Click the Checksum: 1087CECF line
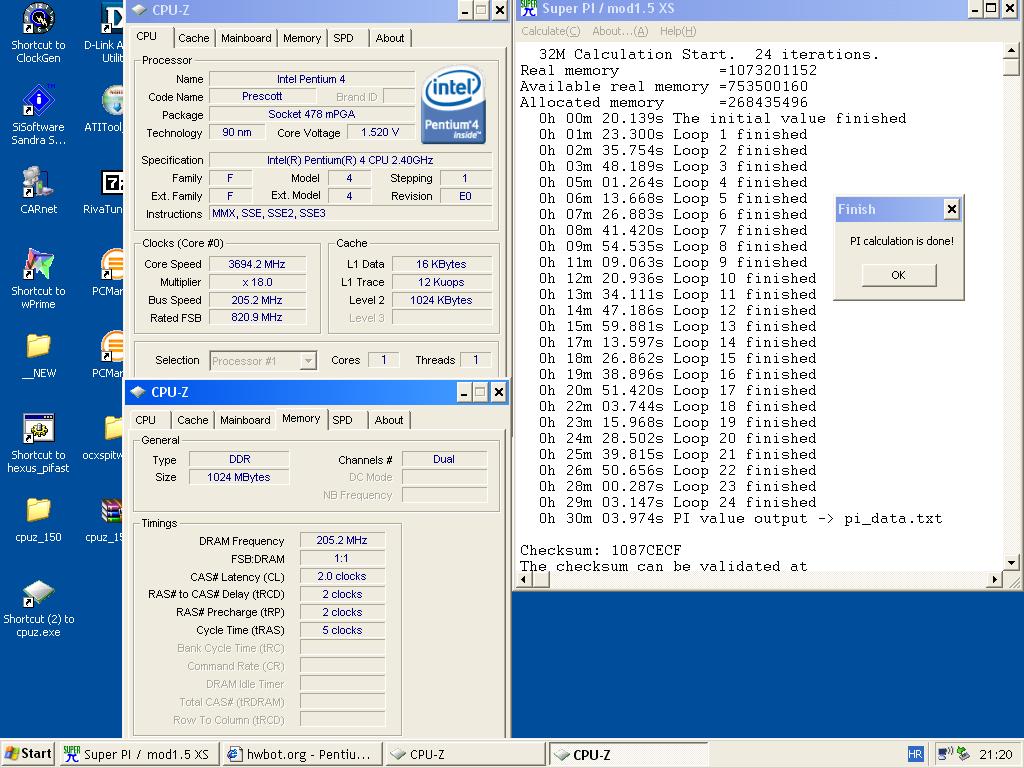Screen dimensions: 1024x768 coord(600,550)
